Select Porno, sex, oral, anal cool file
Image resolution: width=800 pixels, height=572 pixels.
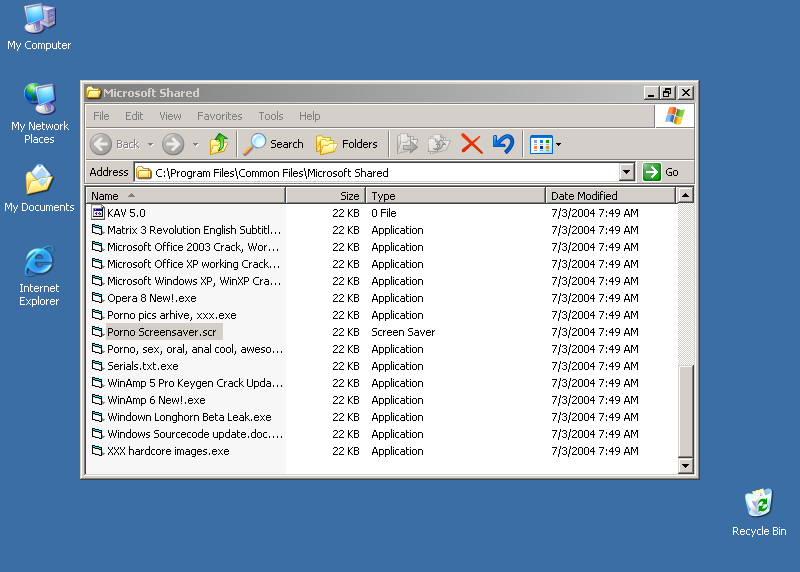[x=195, y=349]
